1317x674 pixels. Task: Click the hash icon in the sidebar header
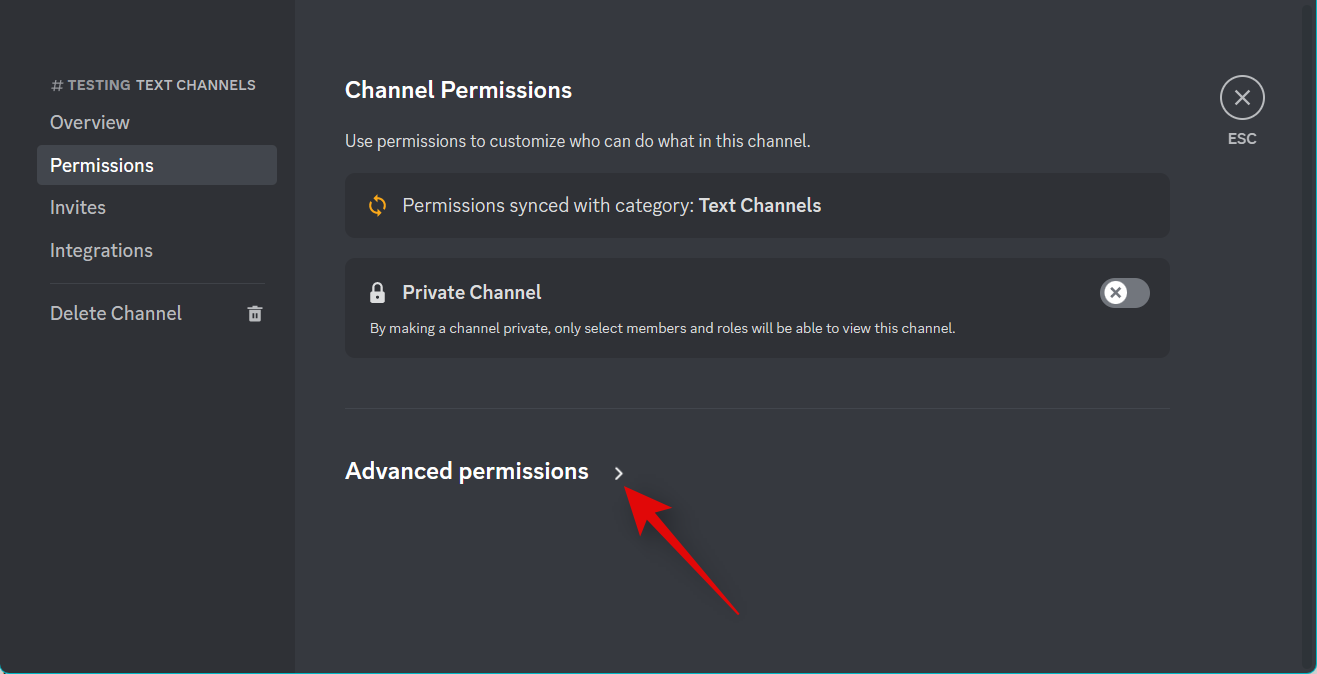57,86
